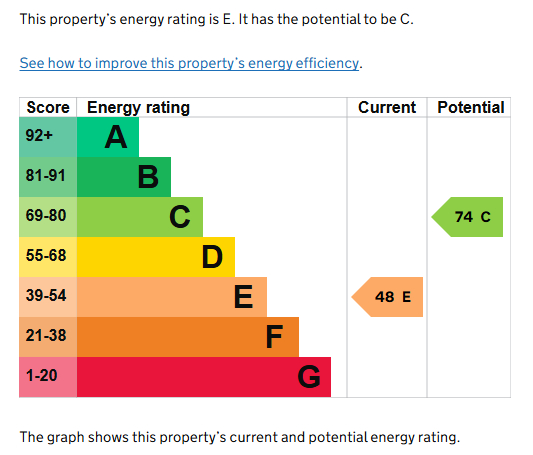Click the 1-20 score cell
Screen dimensions: 533x455
click(48, 377)
